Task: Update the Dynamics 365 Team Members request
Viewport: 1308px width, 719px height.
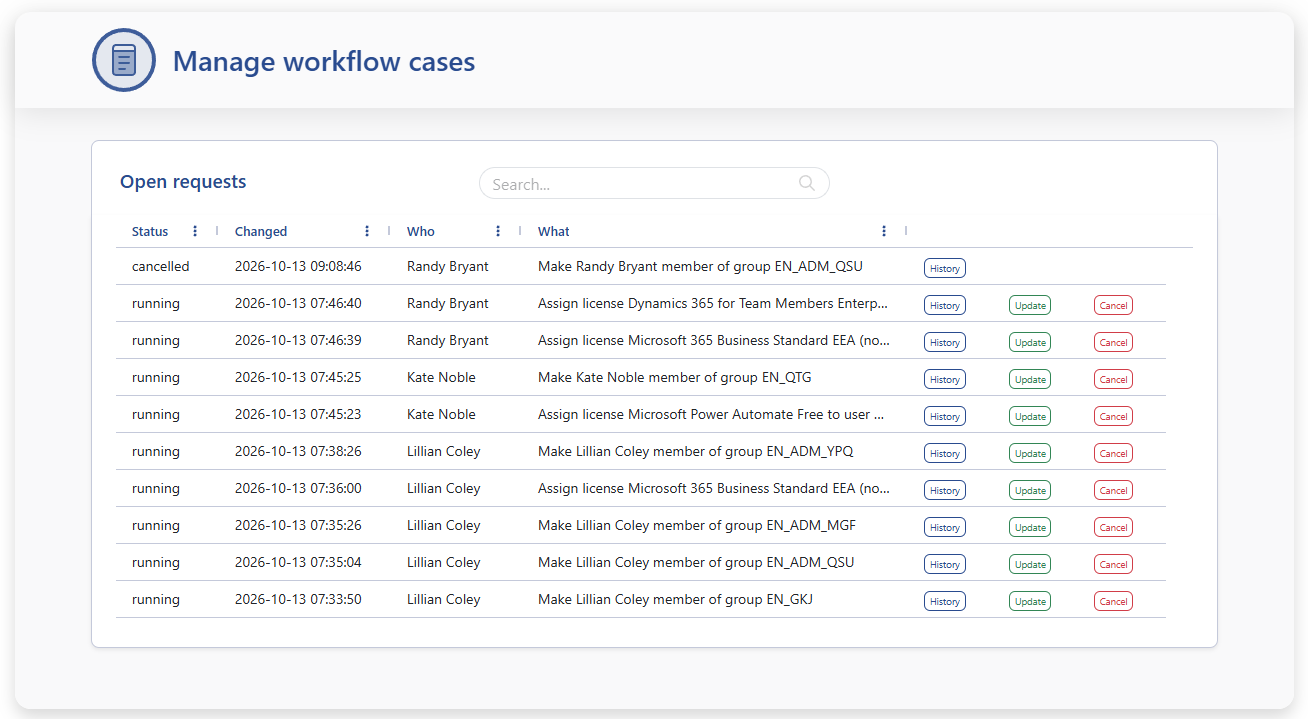Action: pyautogui.click(x=1030, y=305)
